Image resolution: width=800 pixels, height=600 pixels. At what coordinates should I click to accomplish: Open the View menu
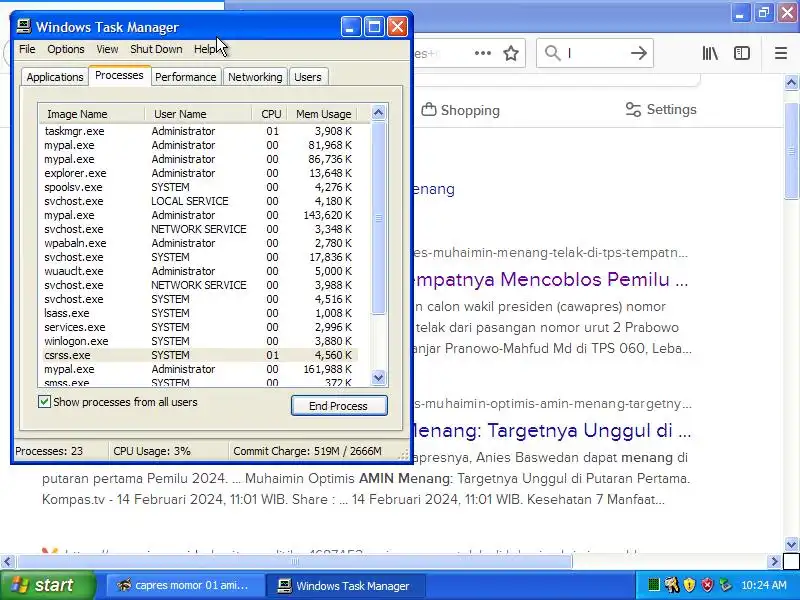[x=107, y=49]
